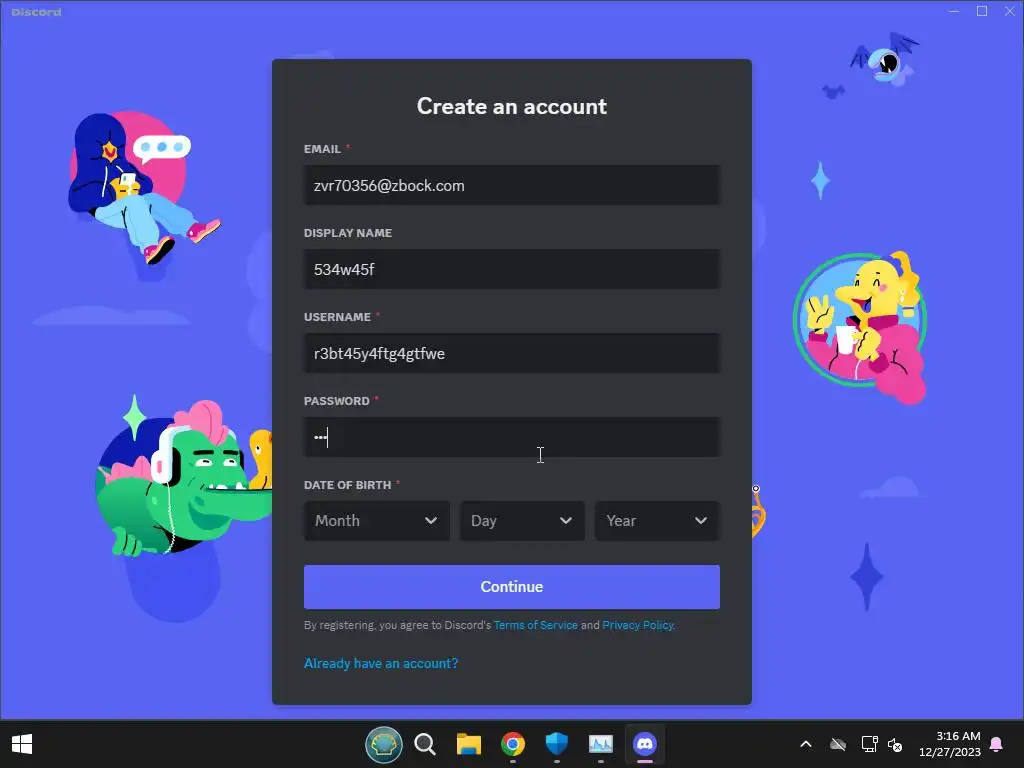Click the OneDrive cloud tray icon

coord(838,744)
